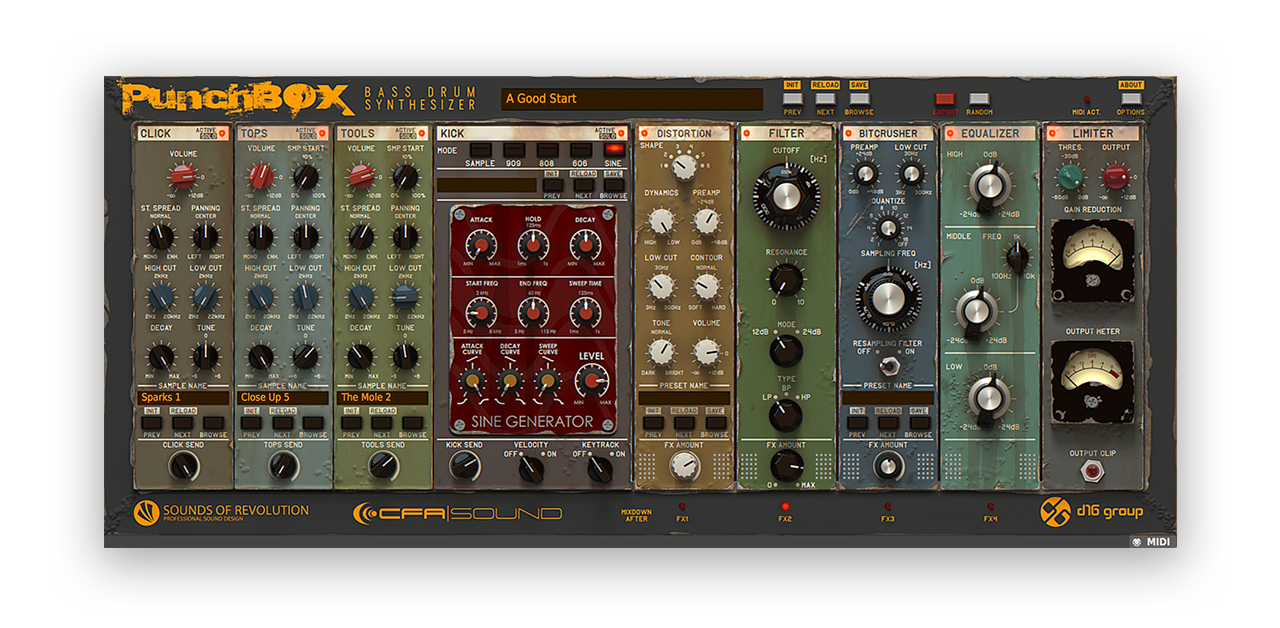Select SAMPLE kick mode button
This screenshot has width=1280, height=628.
(480, 150)
